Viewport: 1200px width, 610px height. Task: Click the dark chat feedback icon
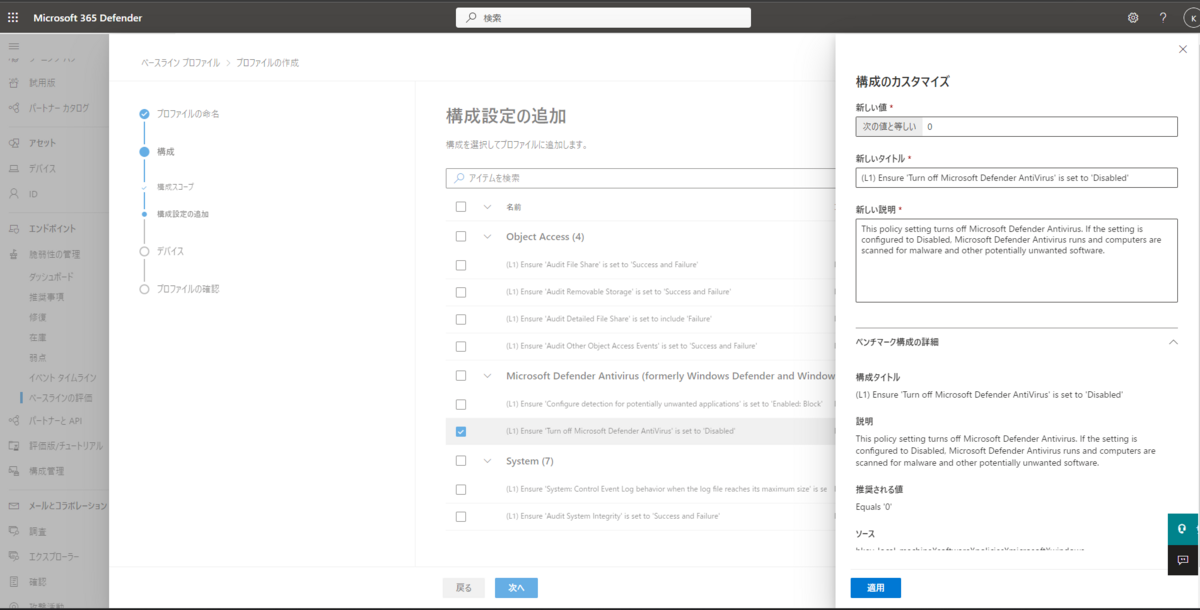pyautogui.click(x=1182, y=560)
